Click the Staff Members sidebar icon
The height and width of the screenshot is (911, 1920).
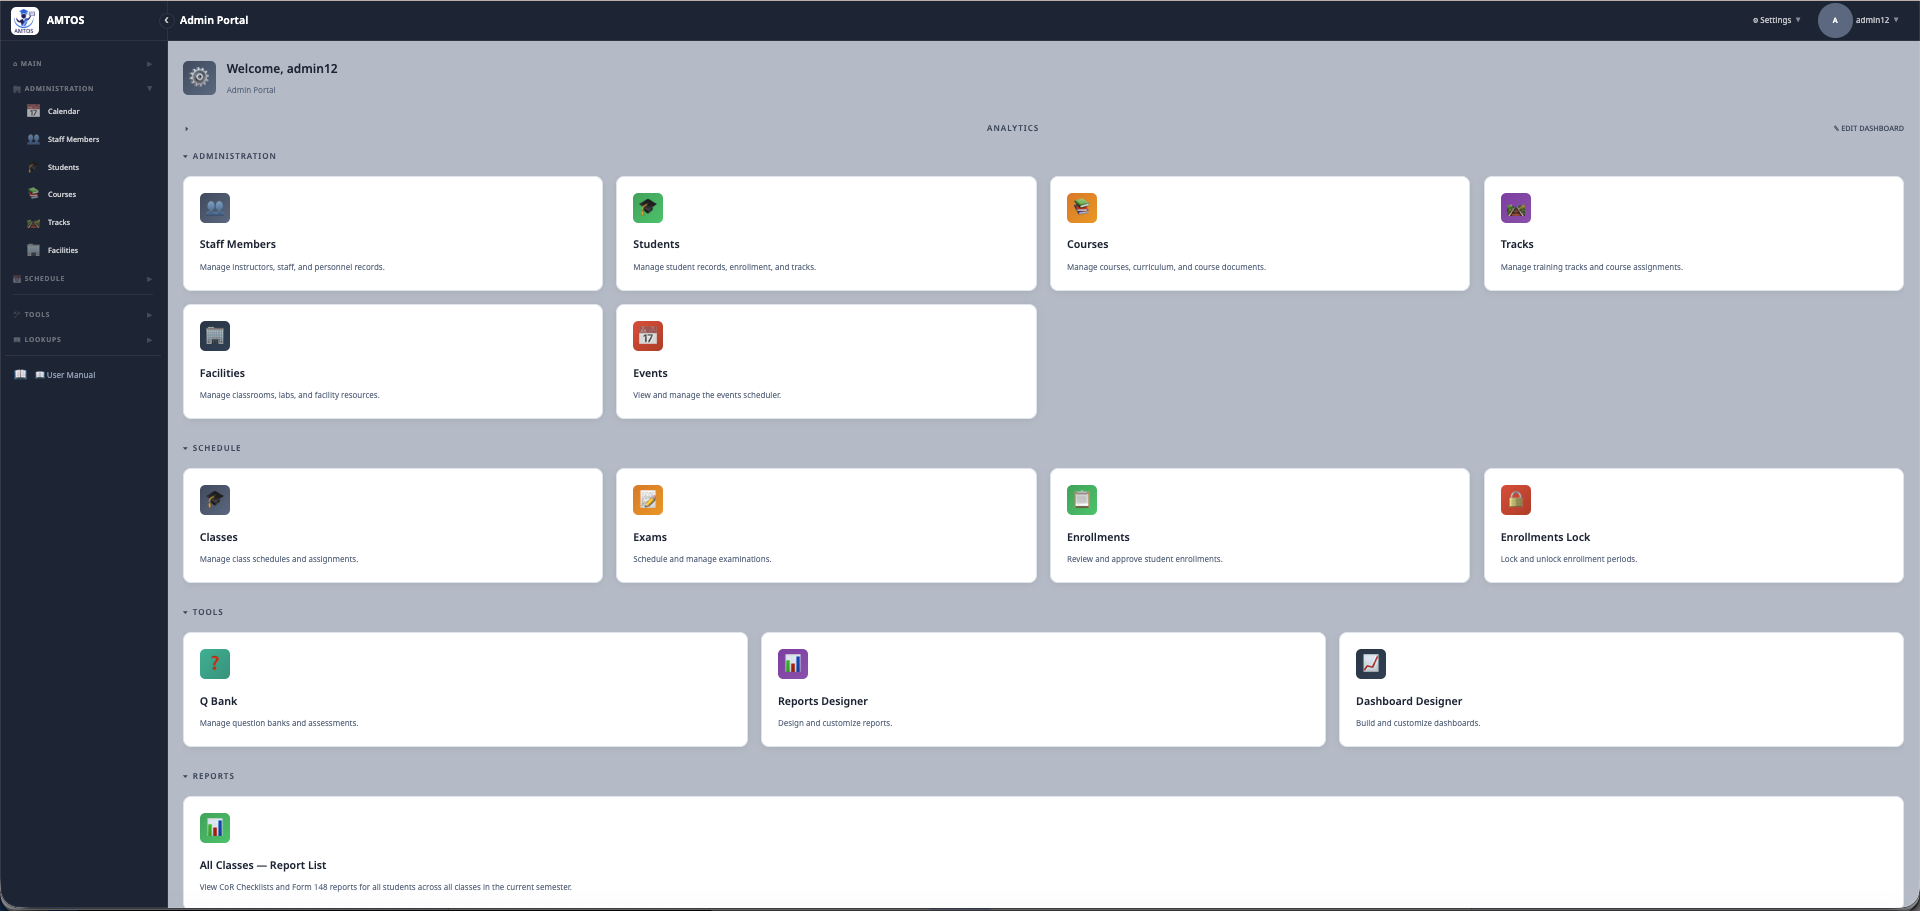tap(33, 139)
